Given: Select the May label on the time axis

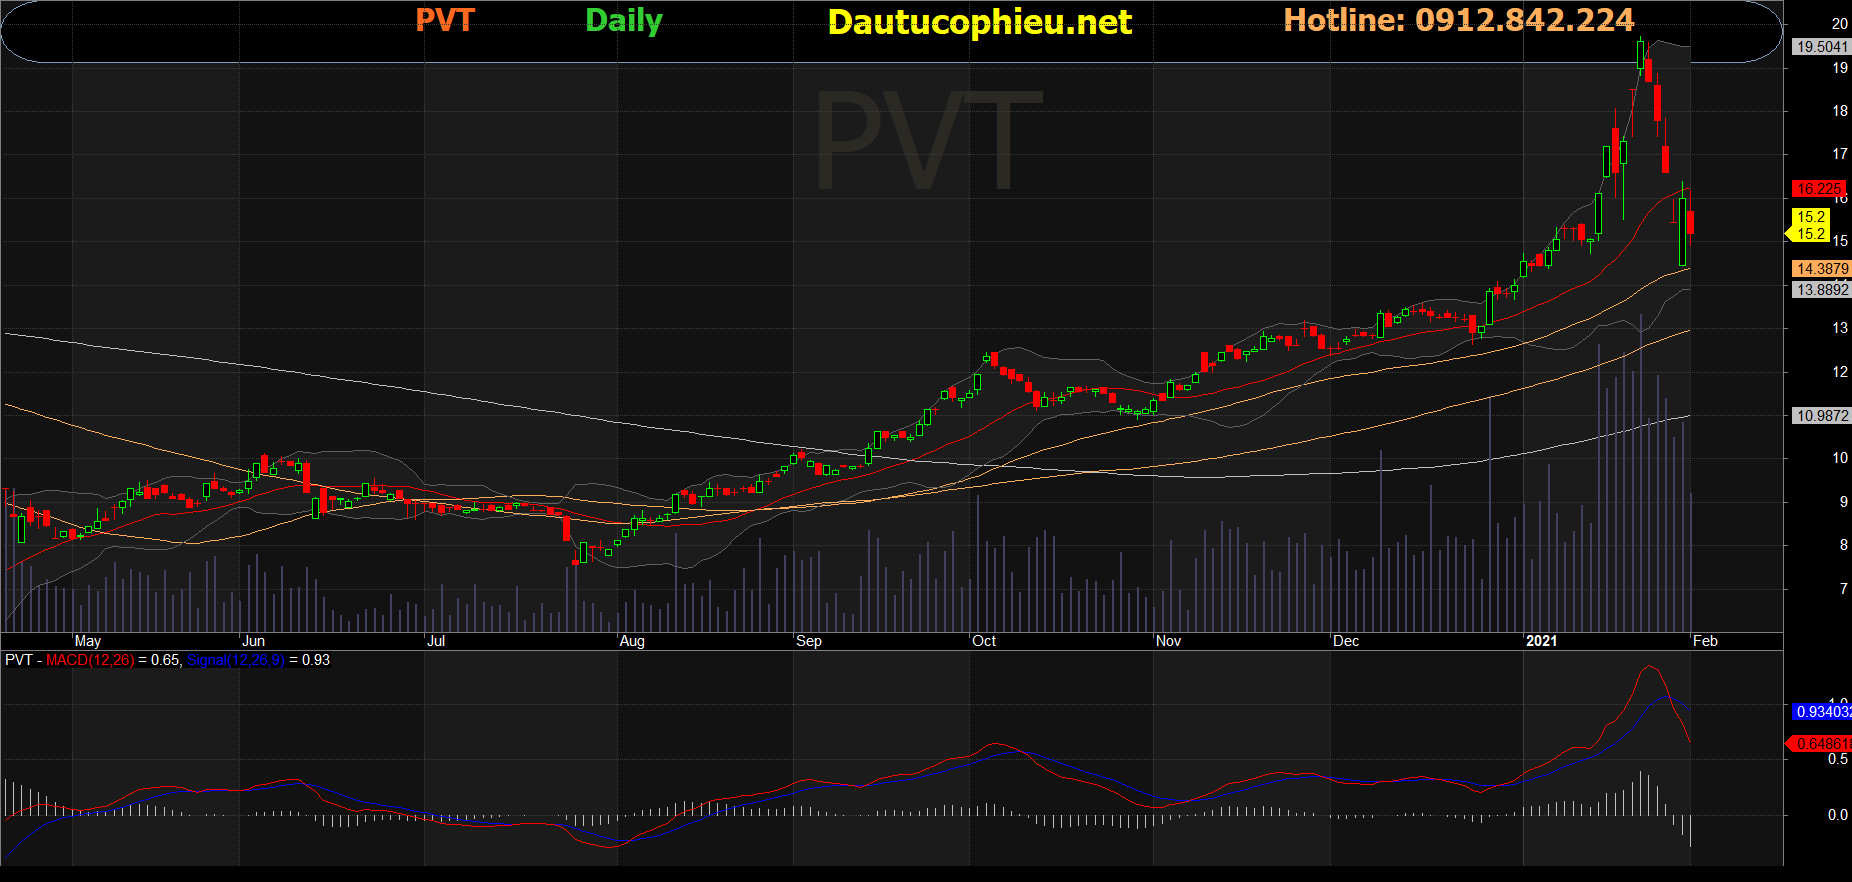Looking at the screenshot, I should [x=88, y=641].
